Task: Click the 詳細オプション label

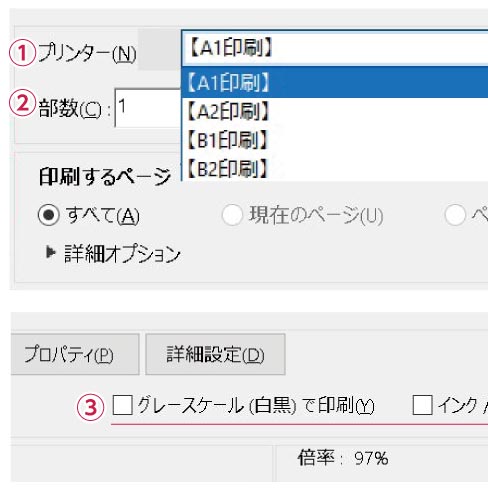Action: coord(122,254)
